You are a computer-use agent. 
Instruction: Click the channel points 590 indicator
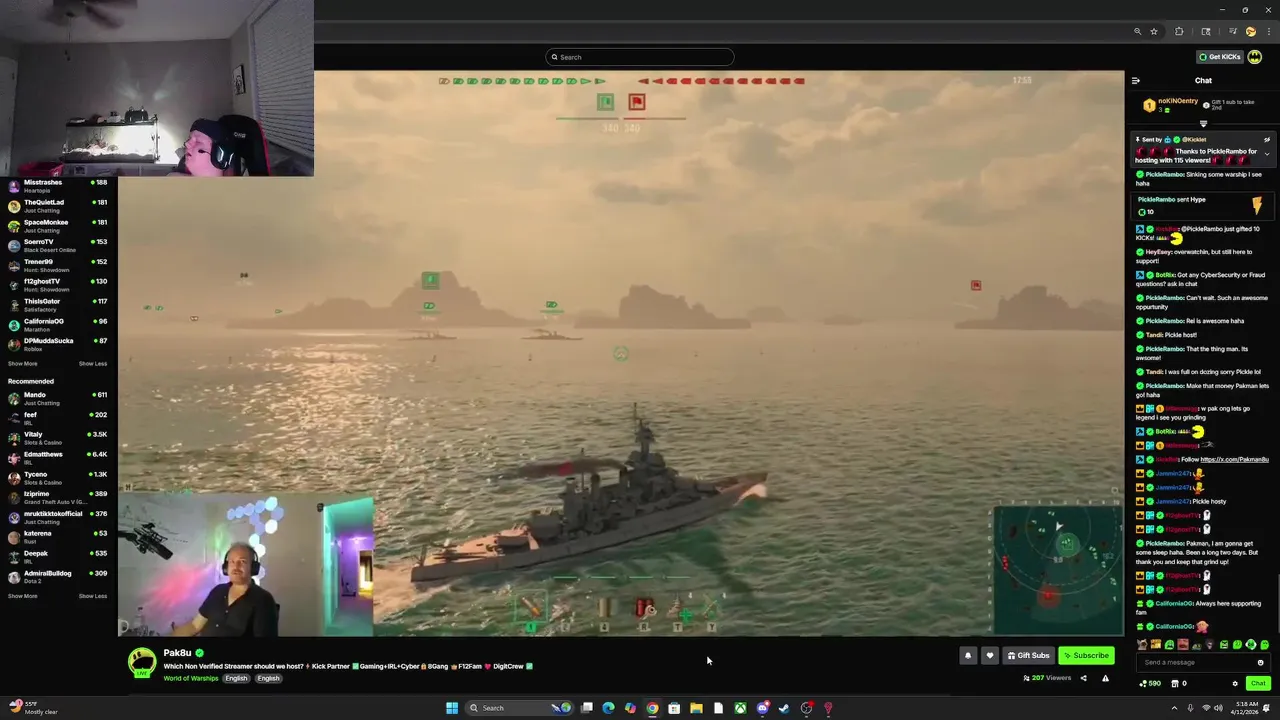pos(1150,684)
